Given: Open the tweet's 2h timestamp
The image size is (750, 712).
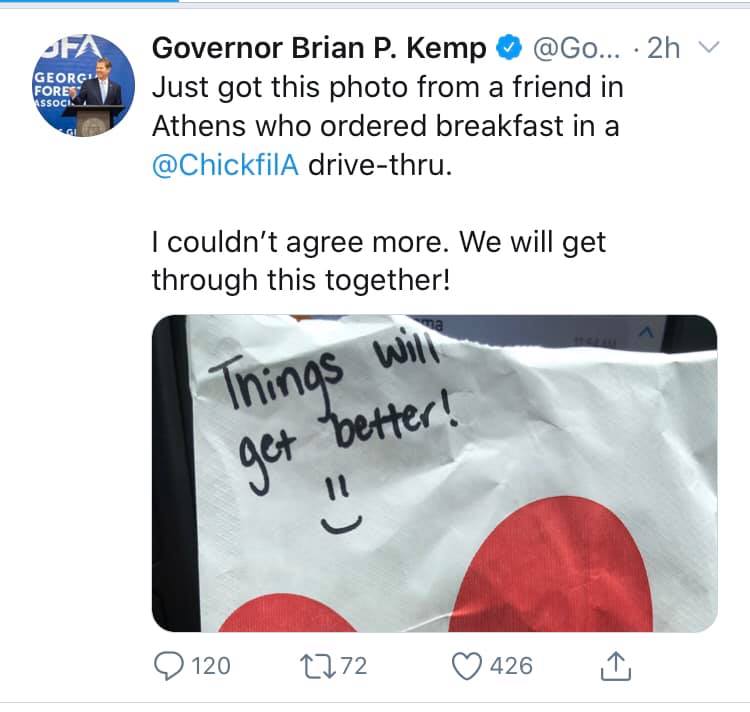Looking at the screenshot, I should (664, 48).
